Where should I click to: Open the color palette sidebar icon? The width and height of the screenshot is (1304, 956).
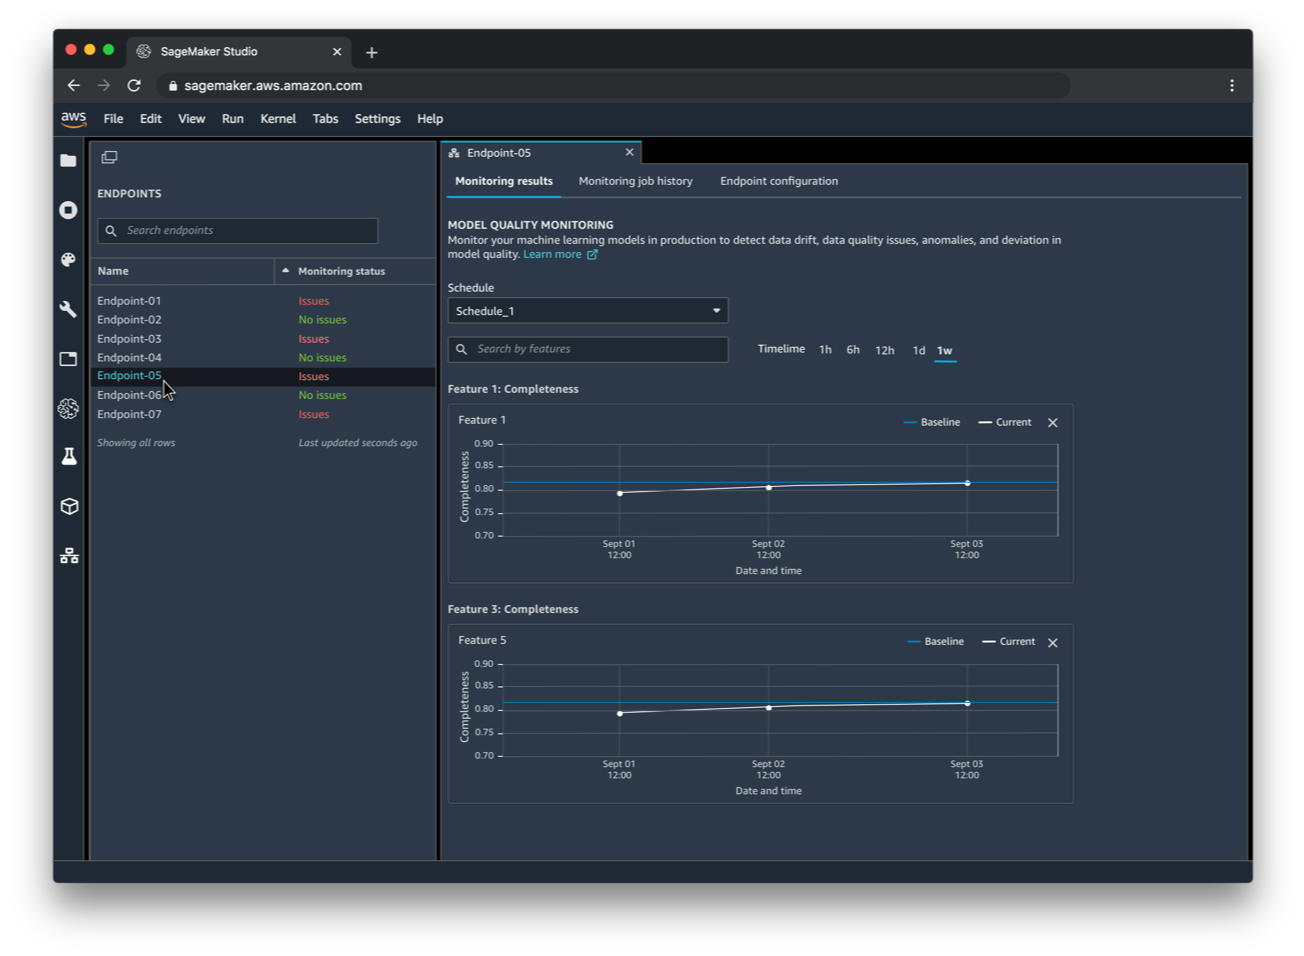tap(68, 260)
